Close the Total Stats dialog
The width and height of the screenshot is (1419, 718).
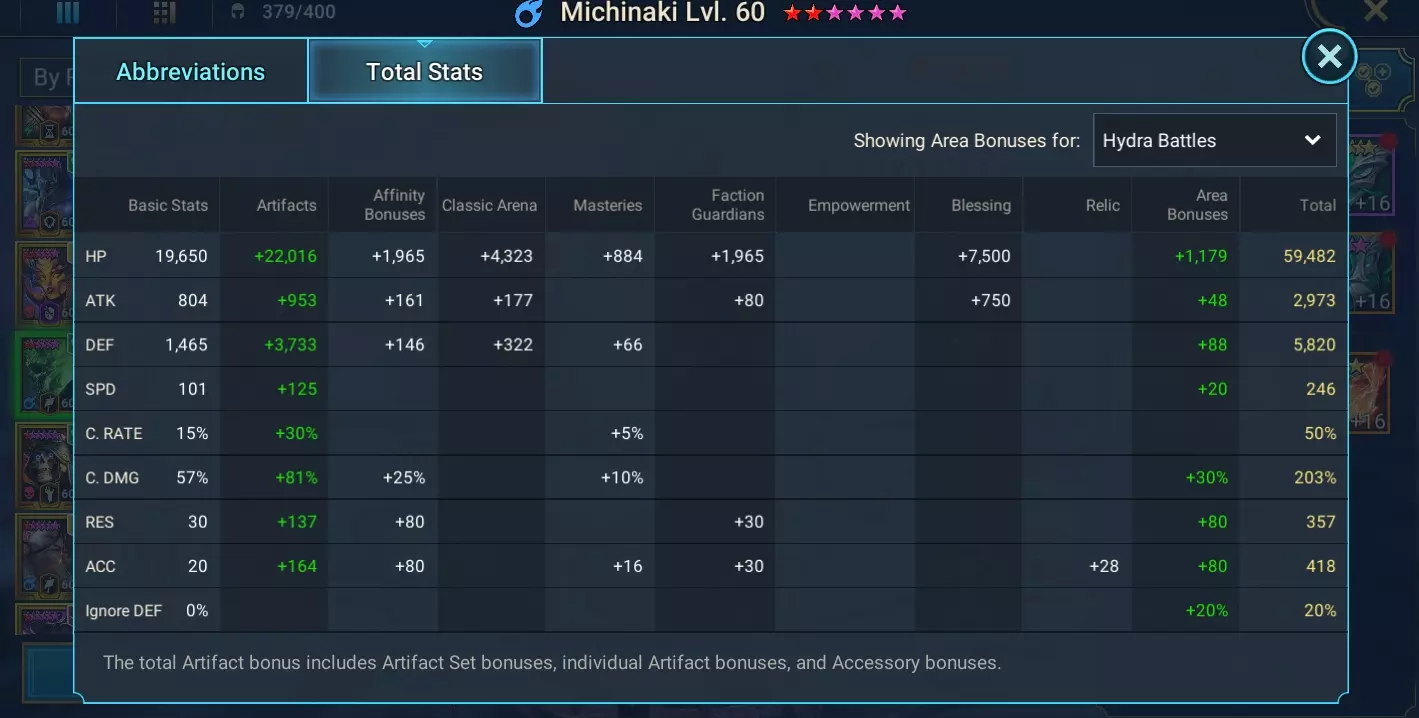pyautogui.click(x=1329, y=57)
